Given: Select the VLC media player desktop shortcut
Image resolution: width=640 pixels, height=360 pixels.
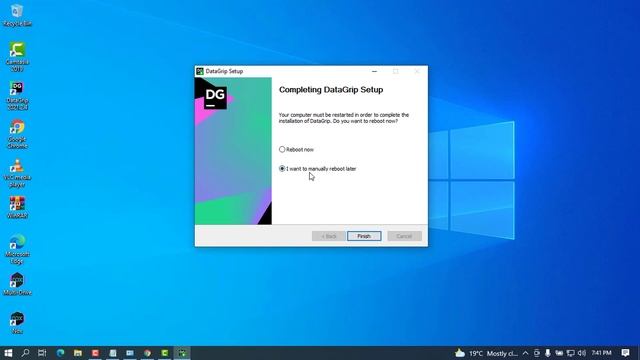Looking at the screenshot, I should (17, 173).
